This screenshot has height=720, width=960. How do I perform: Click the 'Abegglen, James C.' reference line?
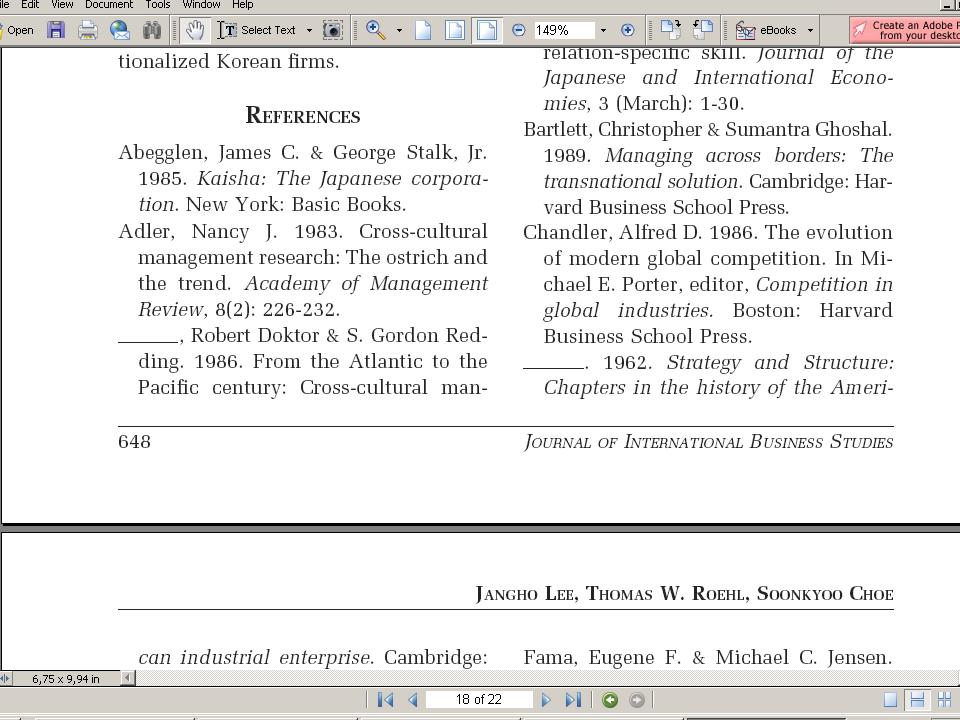(302, 152)
